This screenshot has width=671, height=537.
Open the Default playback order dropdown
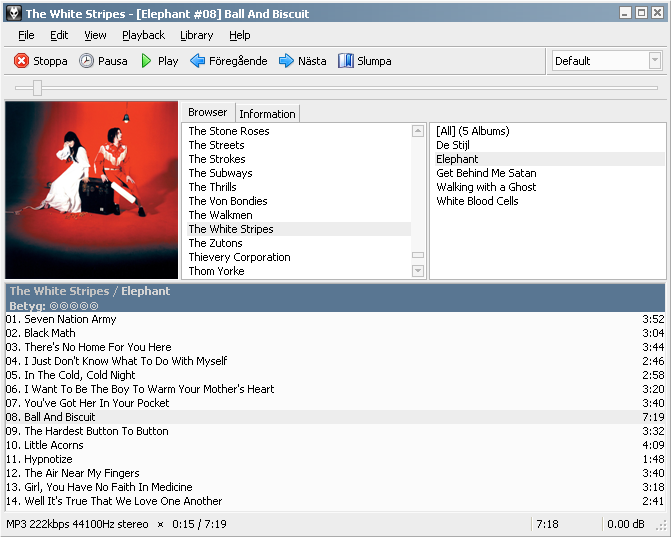pos(655,61)
